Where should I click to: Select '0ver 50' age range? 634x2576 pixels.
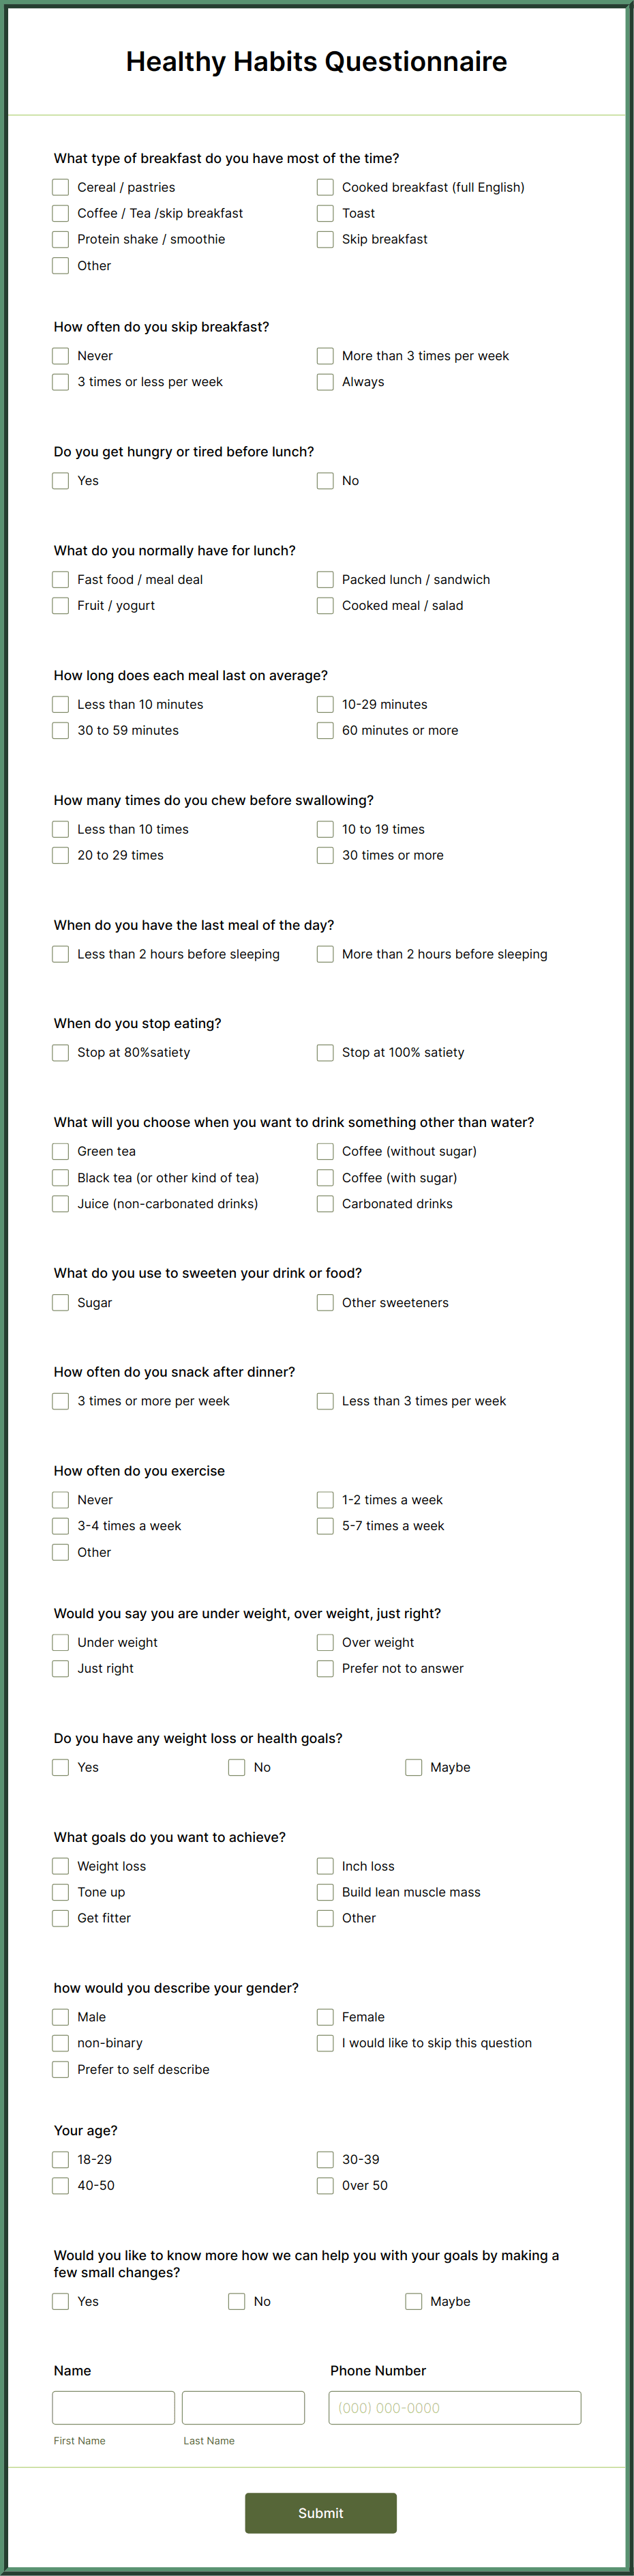click(325, 2185)
